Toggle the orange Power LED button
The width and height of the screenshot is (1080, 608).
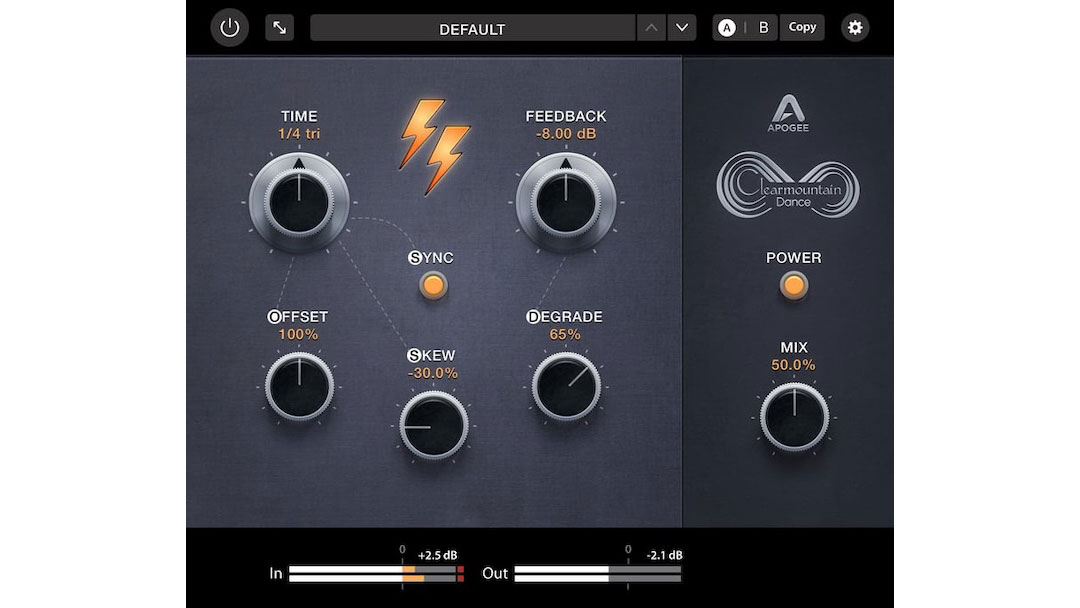pos(794,286)
